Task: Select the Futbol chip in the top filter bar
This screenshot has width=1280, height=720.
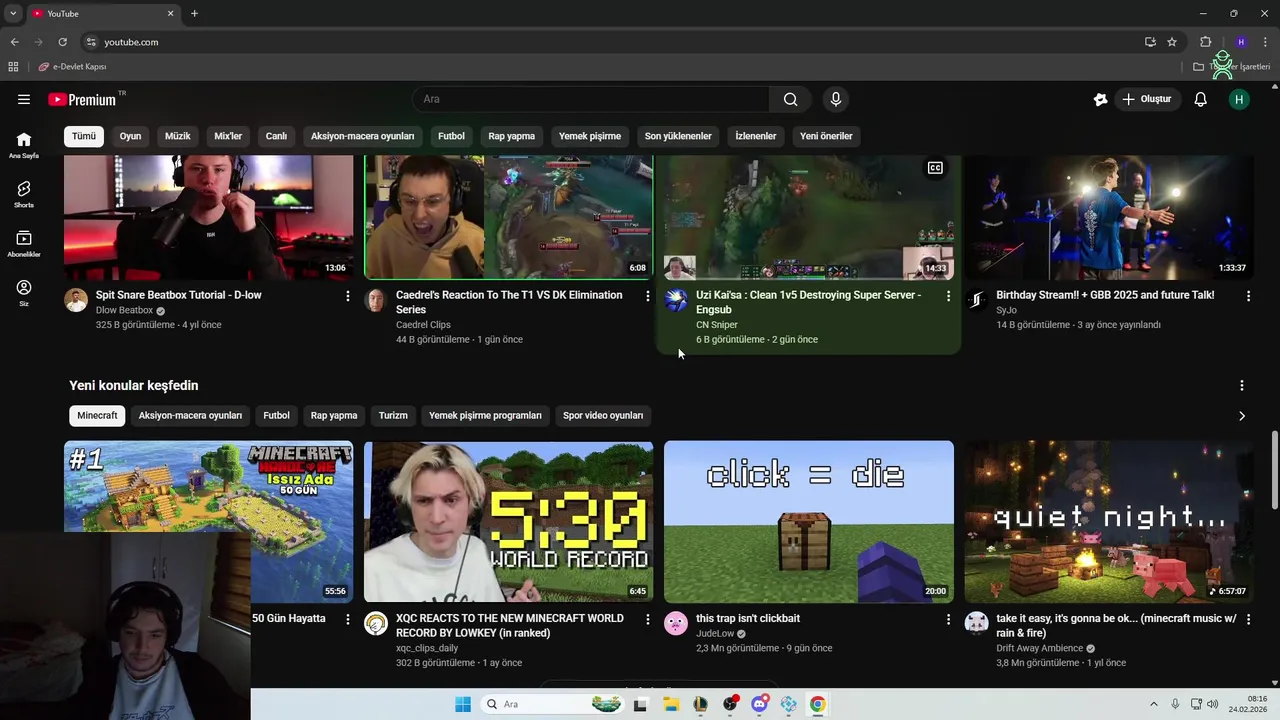Action: [x=451, y=136]
